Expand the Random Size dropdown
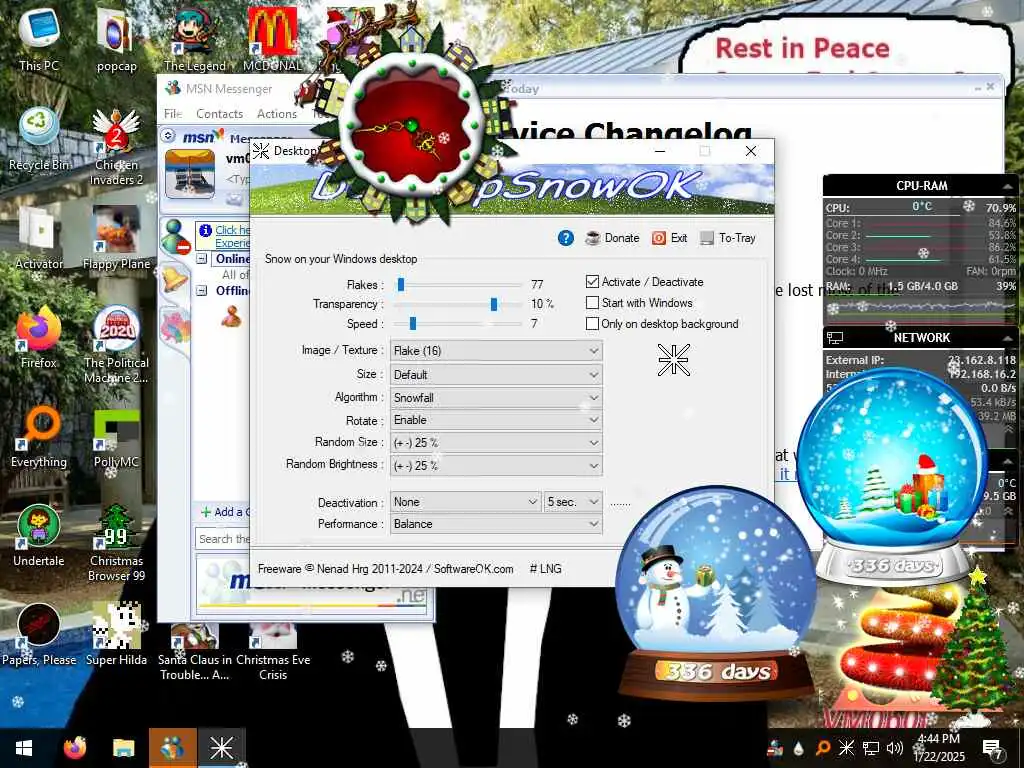Viewport: 1024px width, 768px height. coord(496,443)
